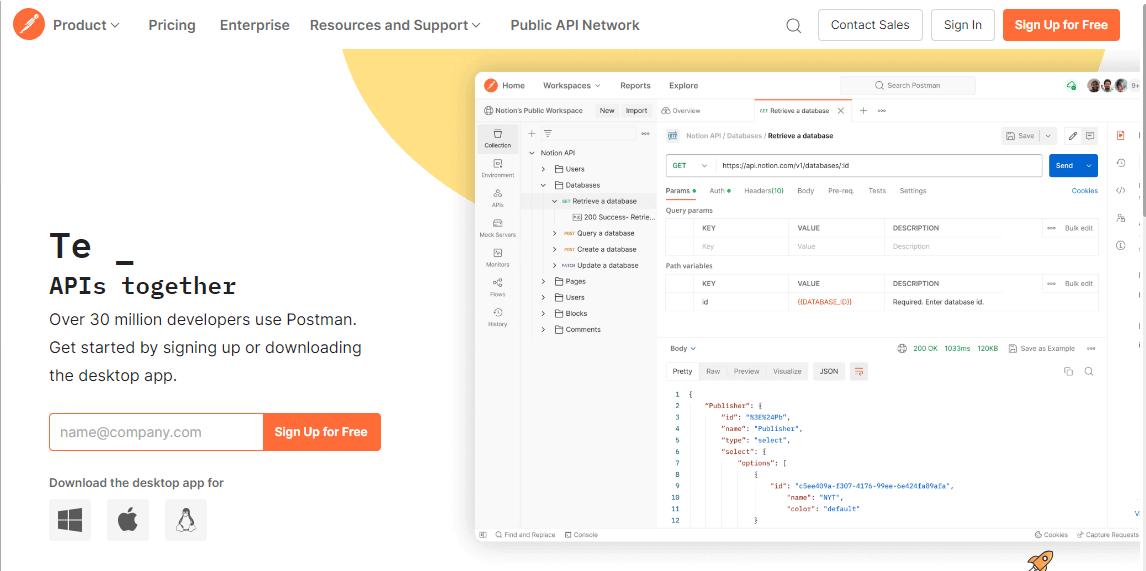Open the Workspaces dropdown in the app
The height and width of the screenshot is (571, 1146).
pos(572,86)
